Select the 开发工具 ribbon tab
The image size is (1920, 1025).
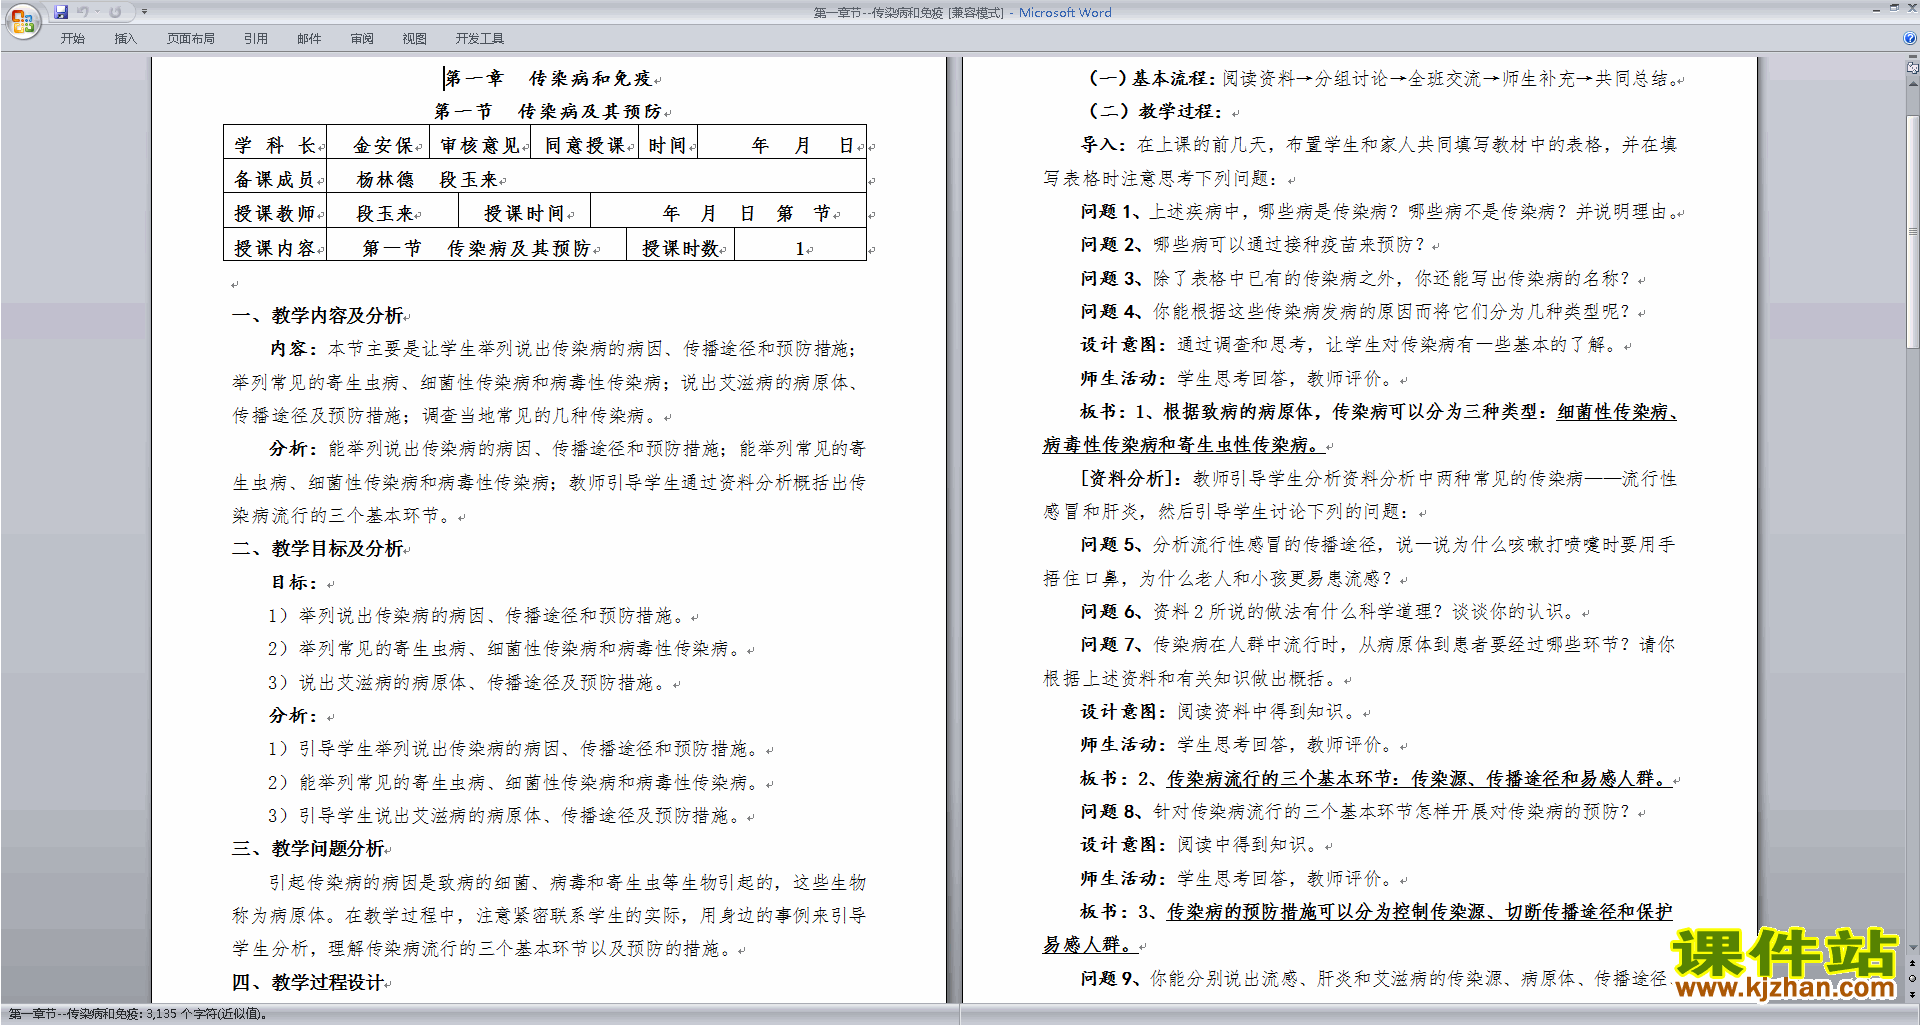[x=480, y=39]
